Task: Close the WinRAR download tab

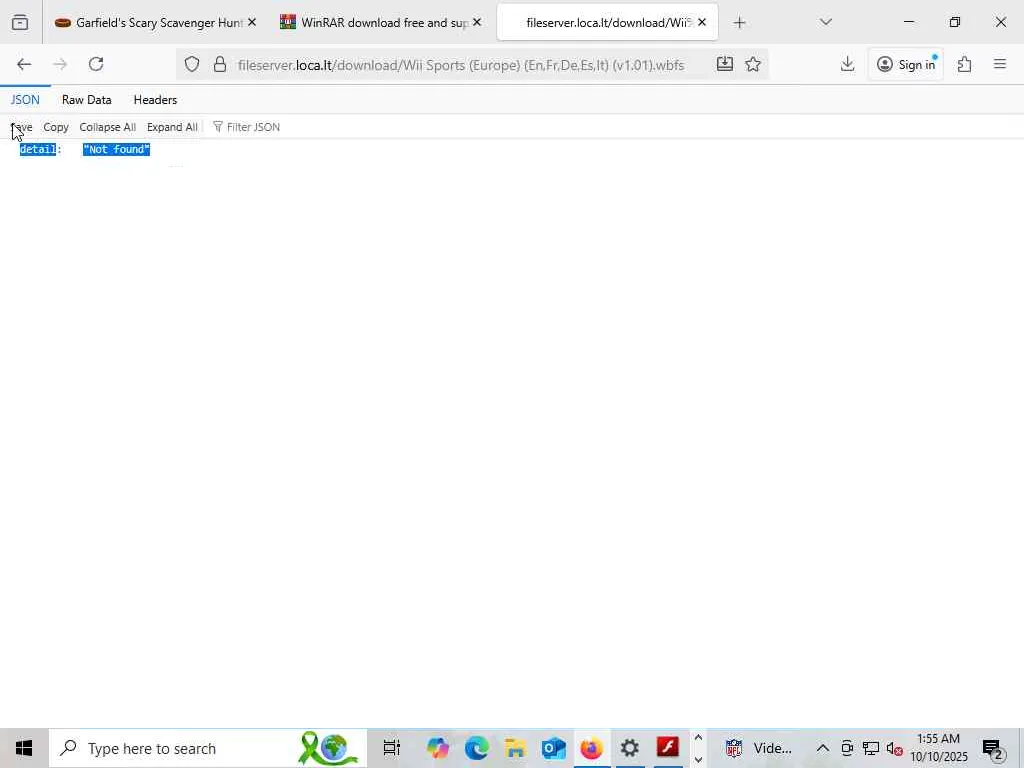Action: coord(477,23)
